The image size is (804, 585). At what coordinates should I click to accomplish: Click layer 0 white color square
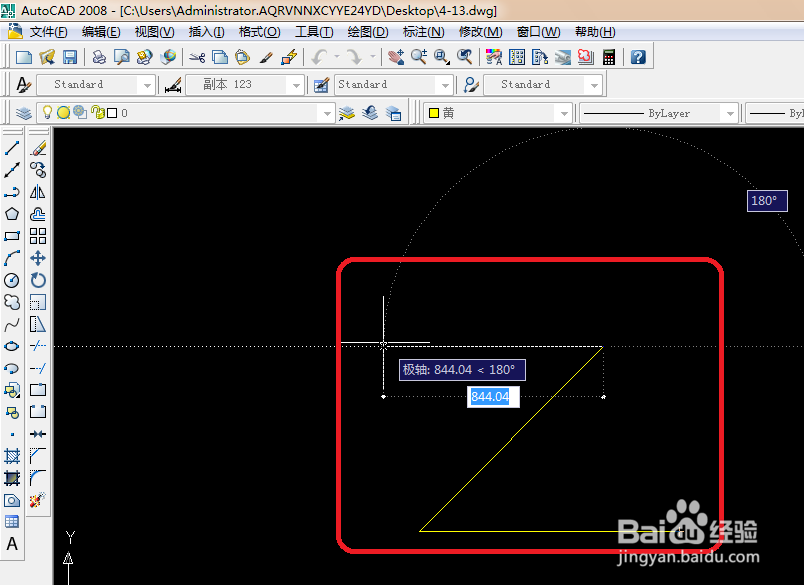coord(112,113)
